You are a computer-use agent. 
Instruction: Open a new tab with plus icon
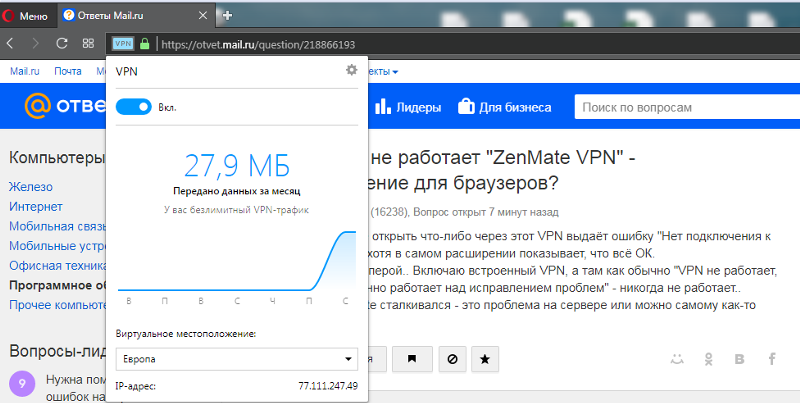click(x=228, y=16)
